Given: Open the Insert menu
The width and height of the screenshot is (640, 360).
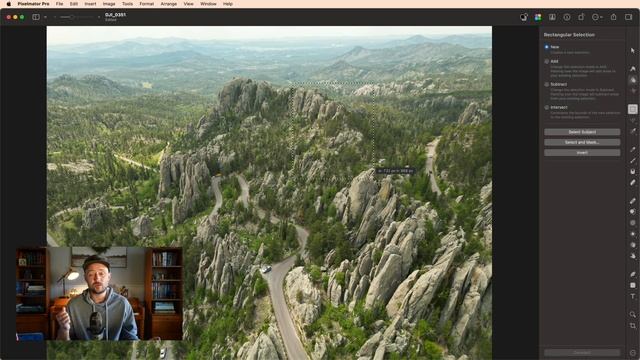Looking at the screenshot, I should tap(90, 4).
